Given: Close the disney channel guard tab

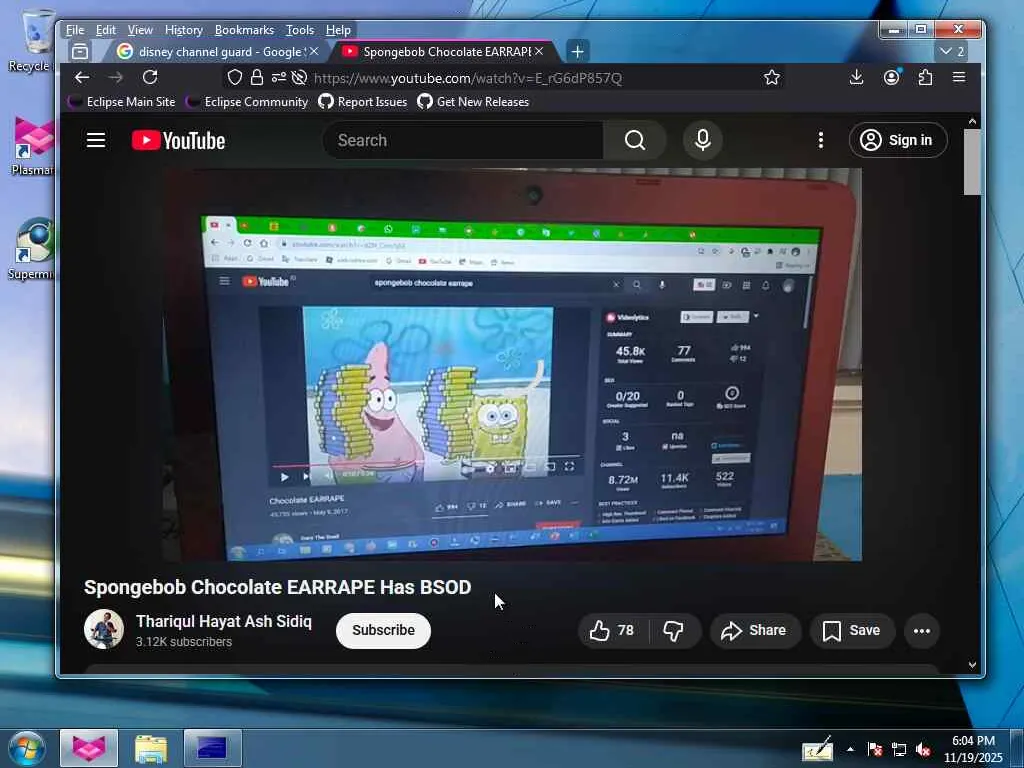Looking at the screenshot, I should (x=314, y=51).
